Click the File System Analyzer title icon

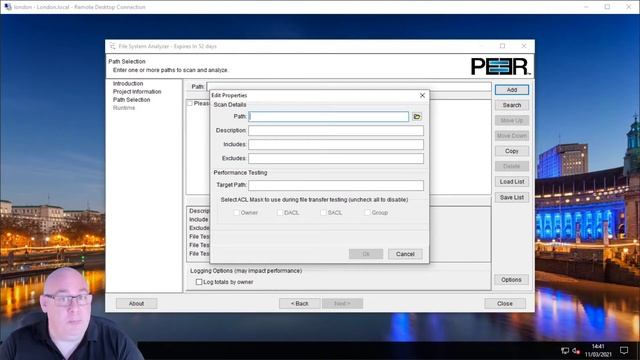pos(112,46)
